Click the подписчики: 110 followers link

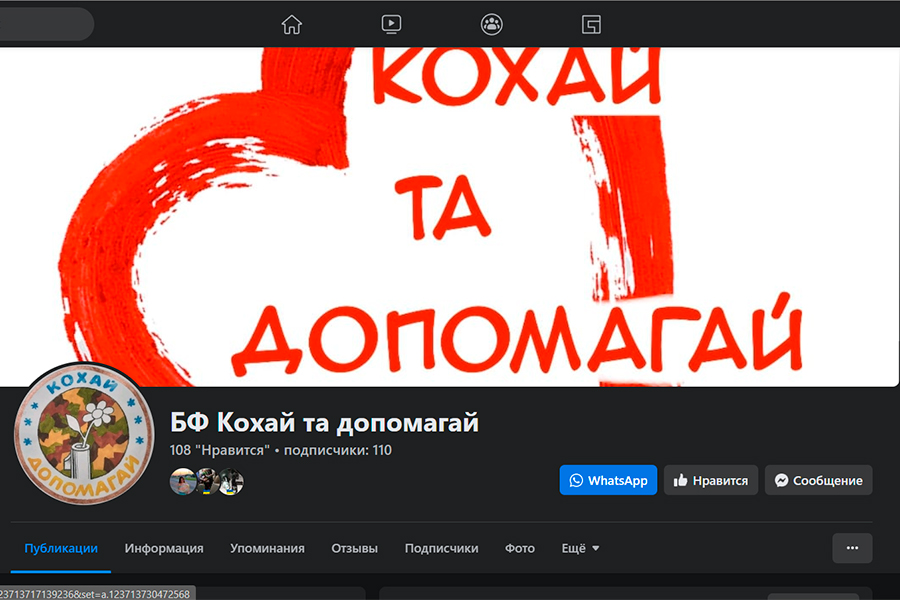tap(338, 450)
